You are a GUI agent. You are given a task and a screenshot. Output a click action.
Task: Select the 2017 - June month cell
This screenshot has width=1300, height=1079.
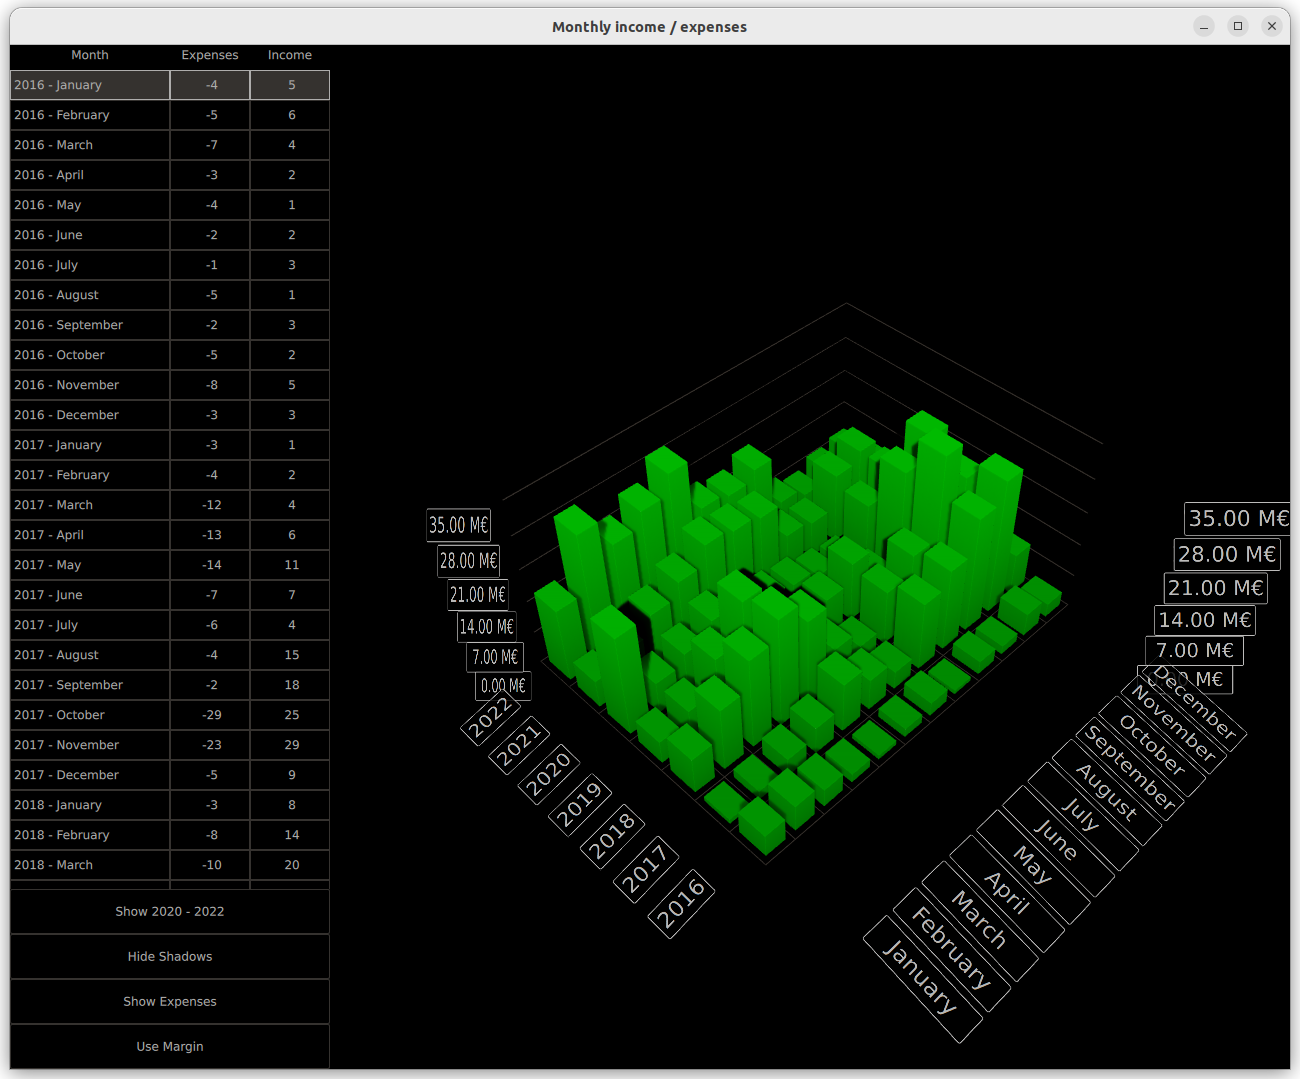(90, 595)
